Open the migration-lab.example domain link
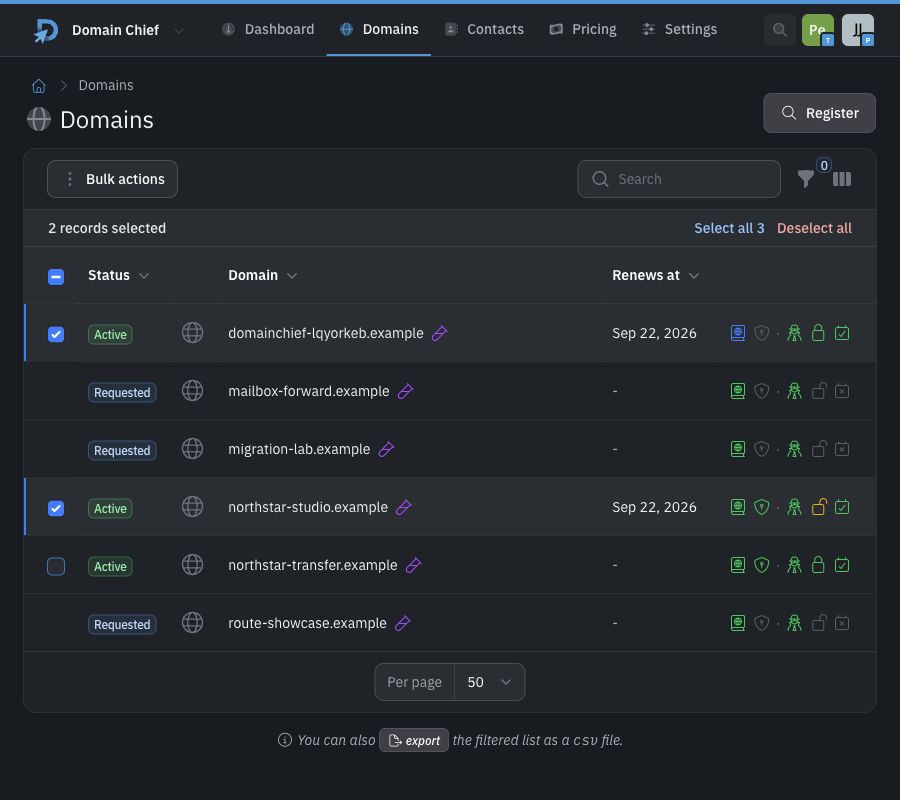 click(299, 449)
